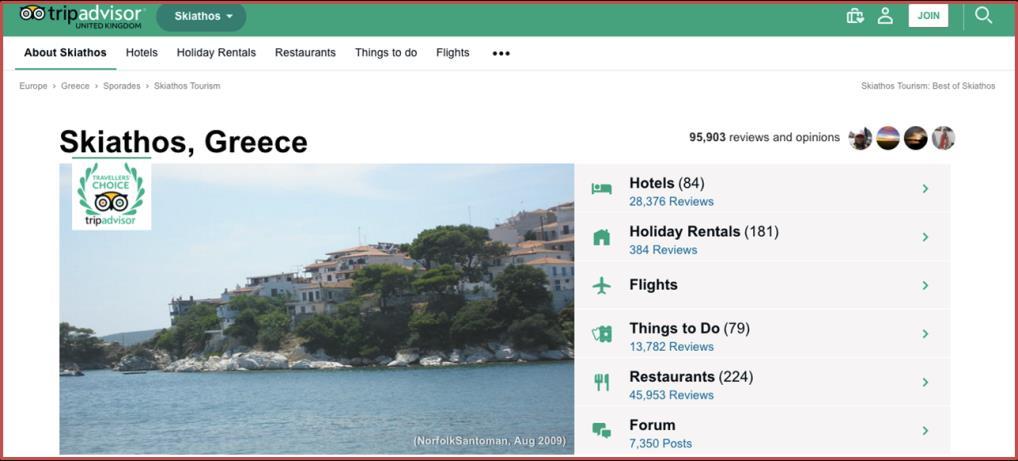Follow the Greece breadcrumb link

point(75,86)
